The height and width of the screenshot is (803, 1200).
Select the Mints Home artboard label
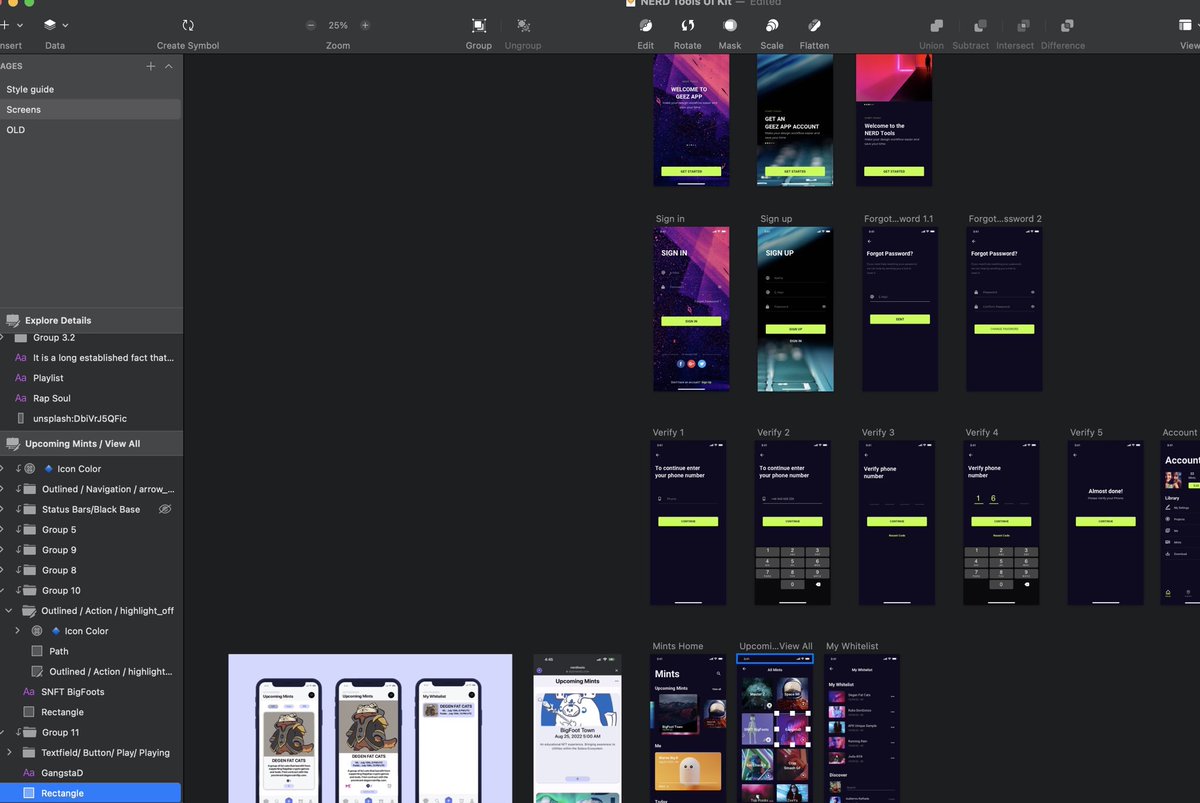pos(678,646)
